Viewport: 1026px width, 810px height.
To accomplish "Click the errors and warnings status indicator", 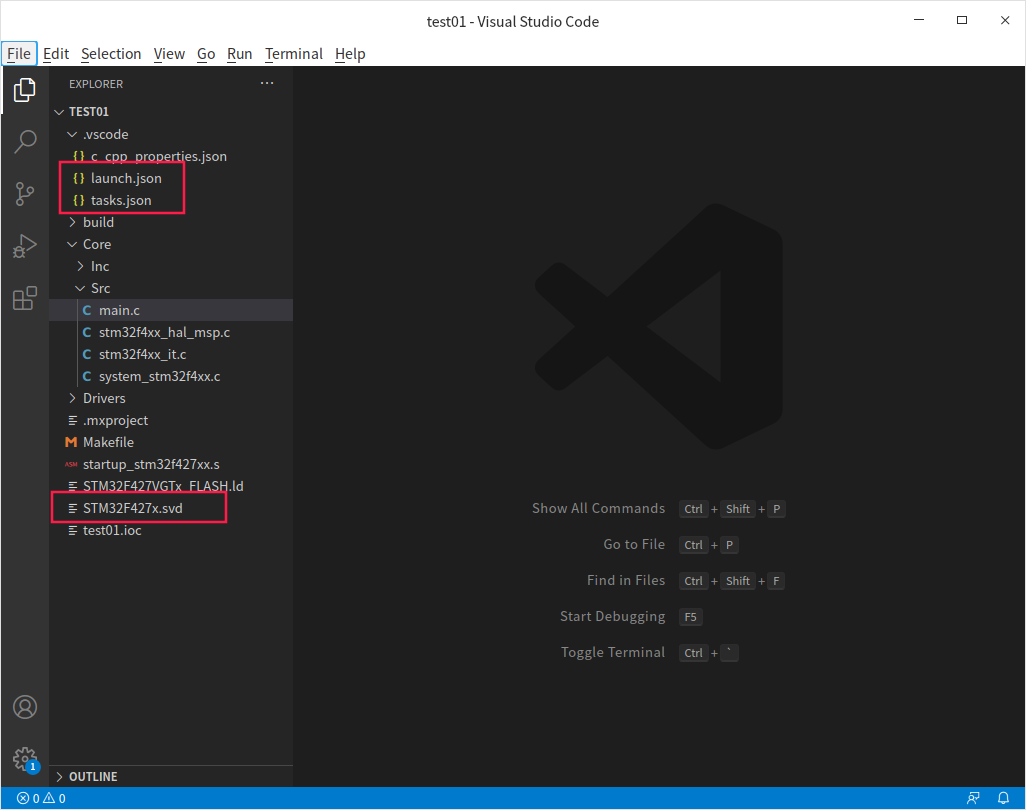I will tap(41, 798).
